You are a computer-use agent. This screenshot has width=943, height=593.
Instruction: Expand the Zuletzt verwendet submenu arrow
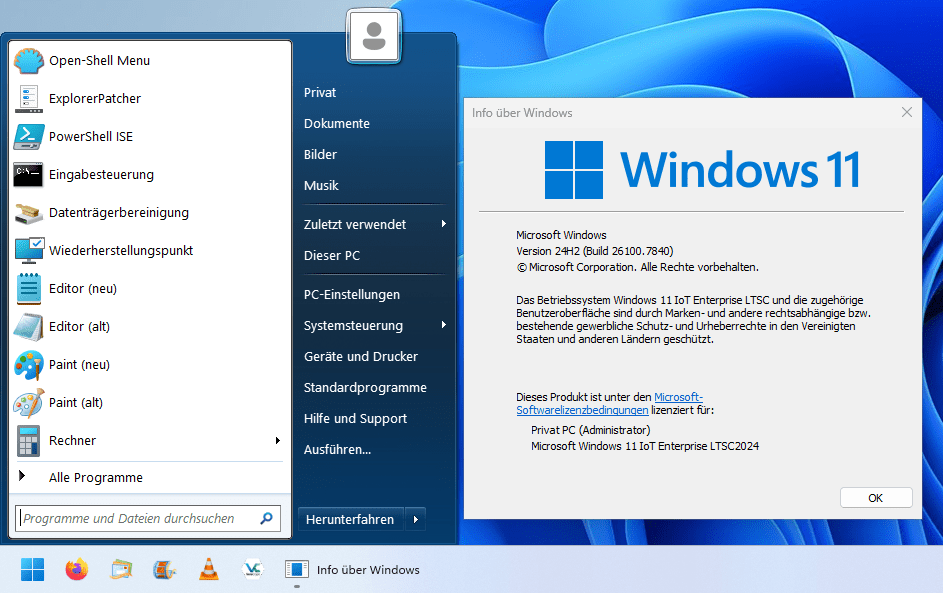point(444,224)
